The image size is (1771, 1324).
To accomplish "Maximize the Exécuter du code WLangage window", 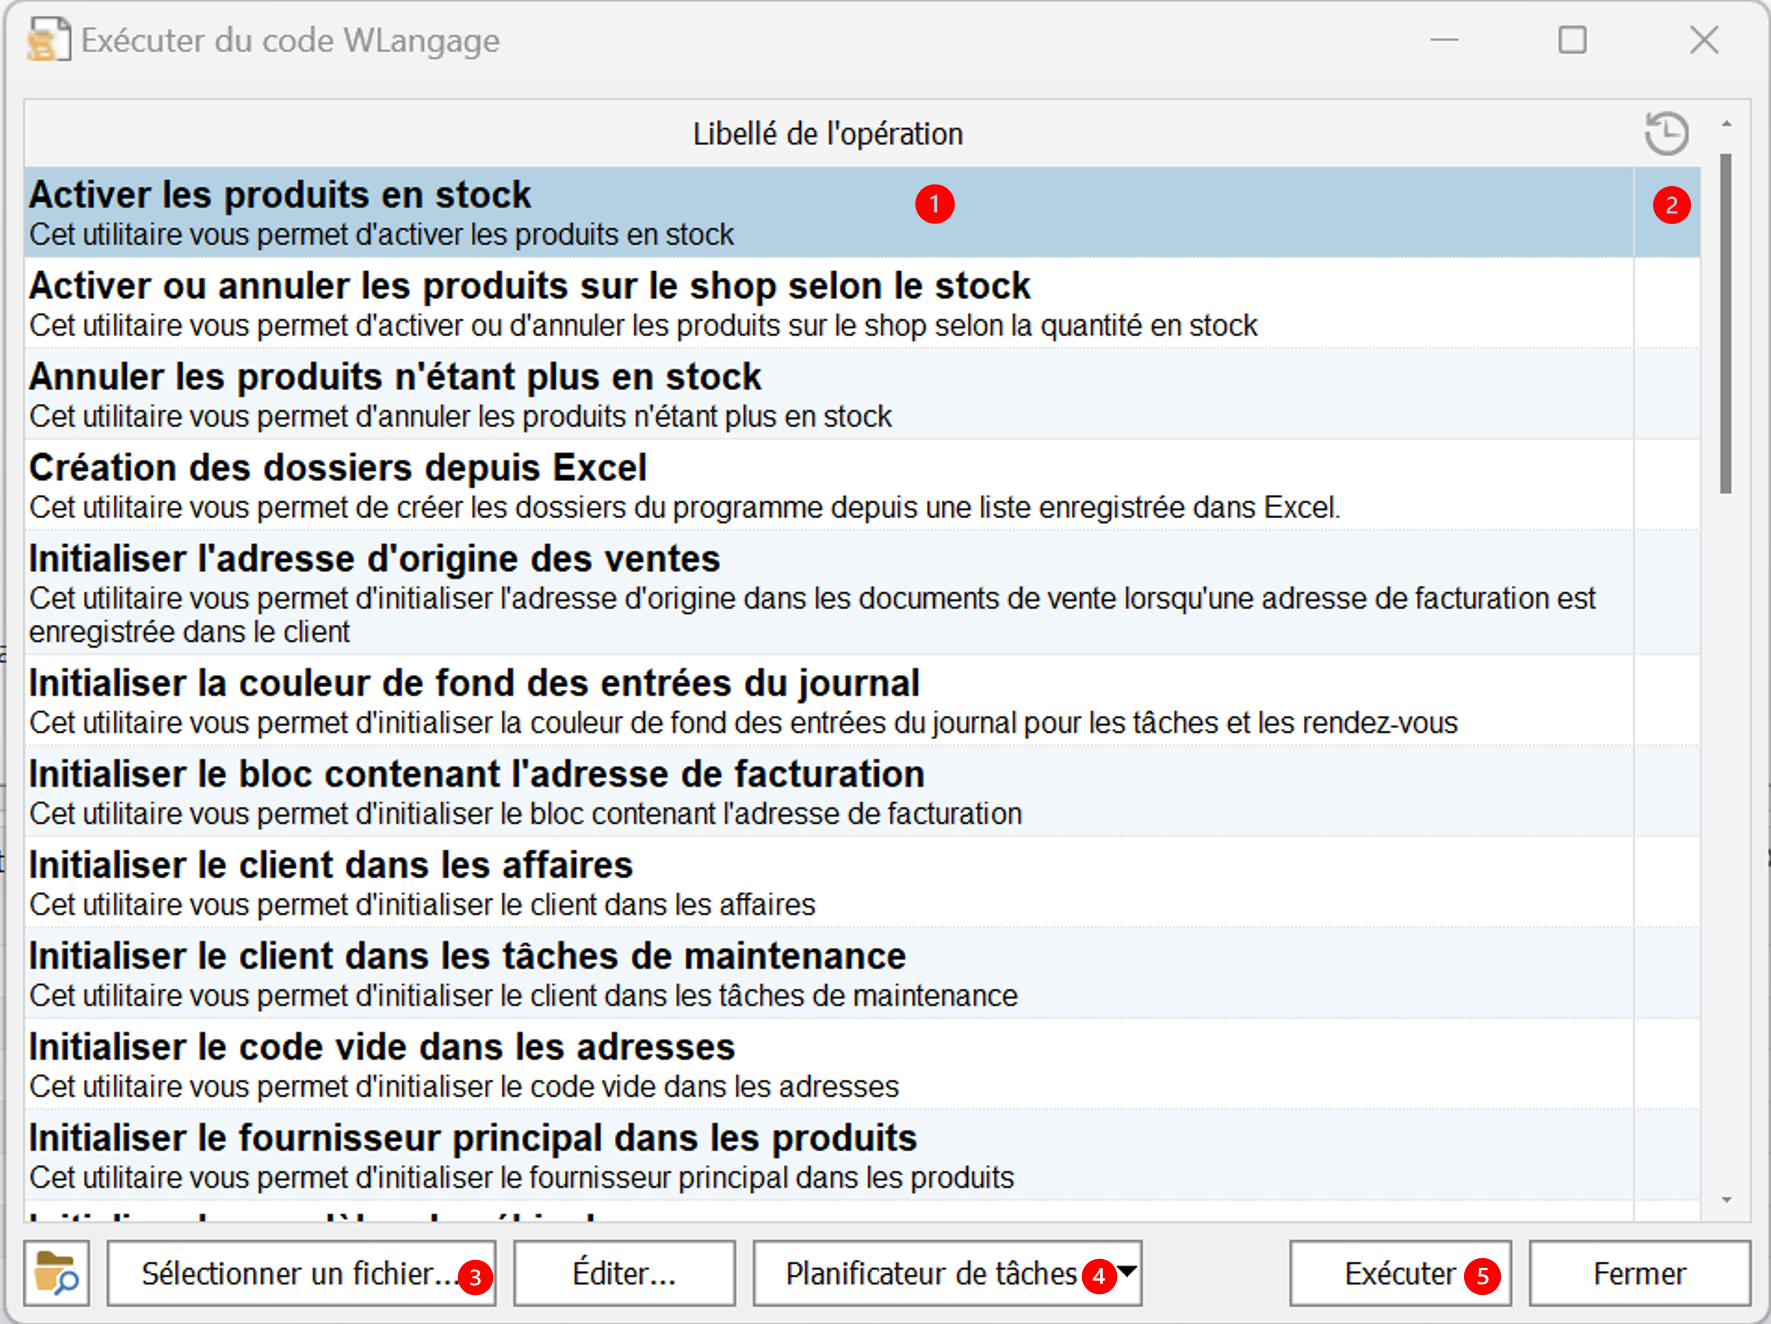I will coord(1572,40).
